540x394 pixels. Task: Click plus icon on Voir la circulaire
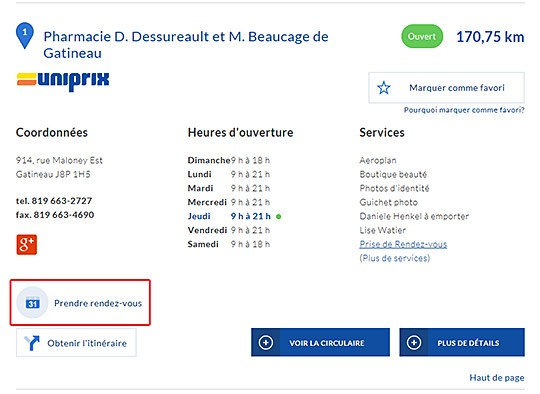point(266,343)
